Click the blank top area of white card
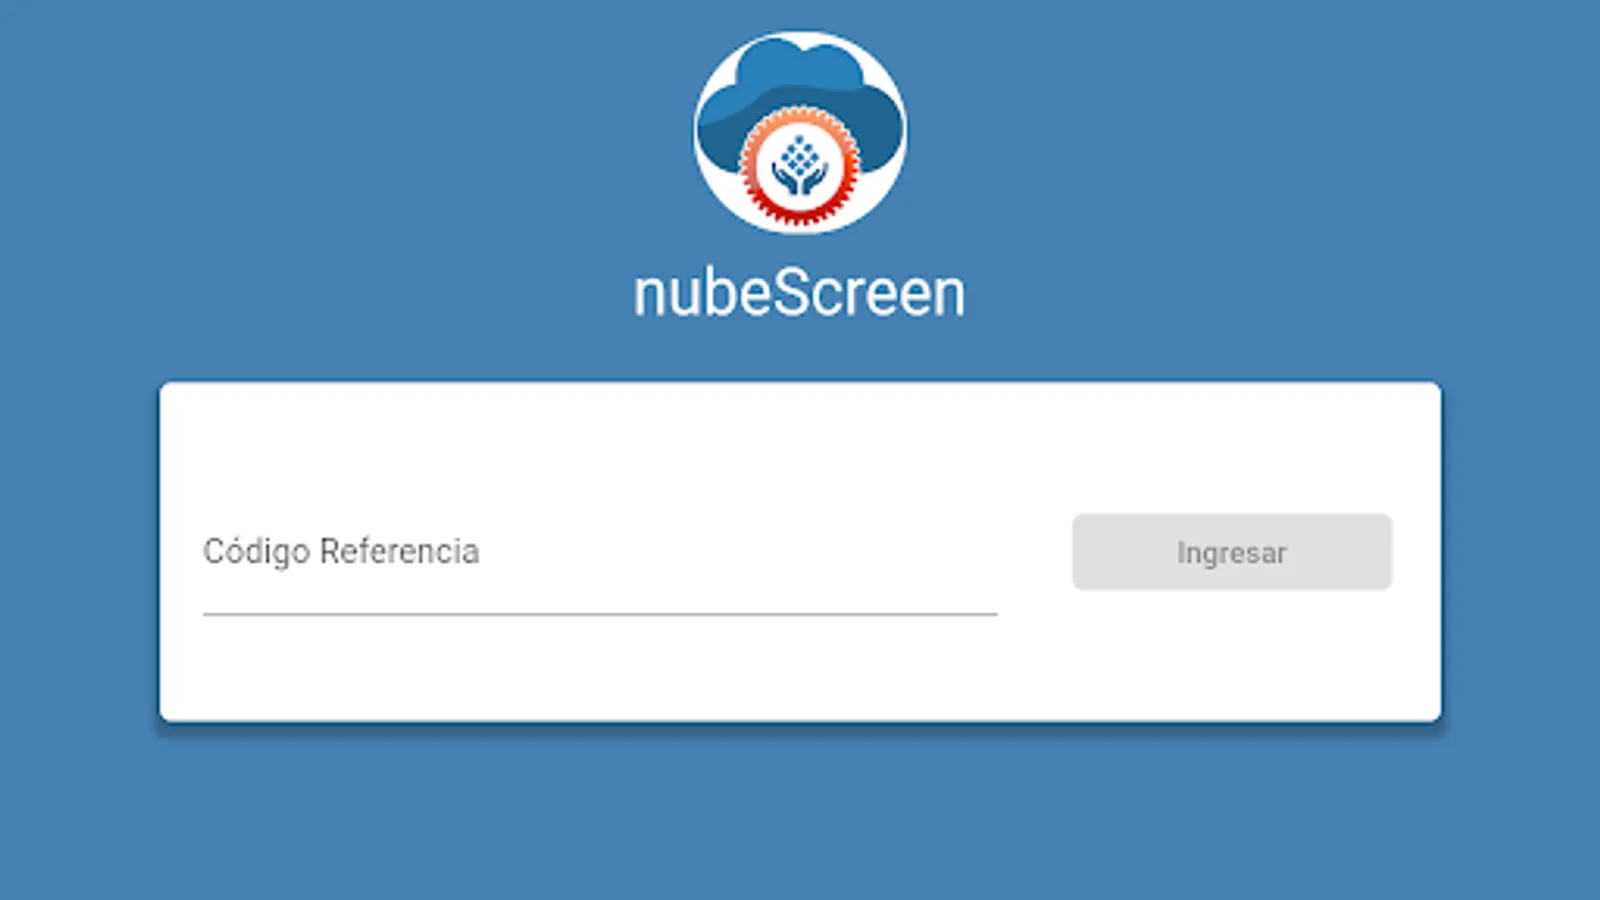This screenshot has height=900, width=1600. pyautogui.click(x=800, y=440)
